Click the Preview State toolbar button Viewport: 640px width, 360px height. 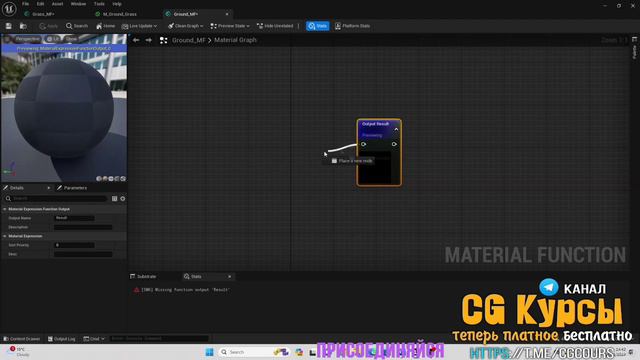228,26
